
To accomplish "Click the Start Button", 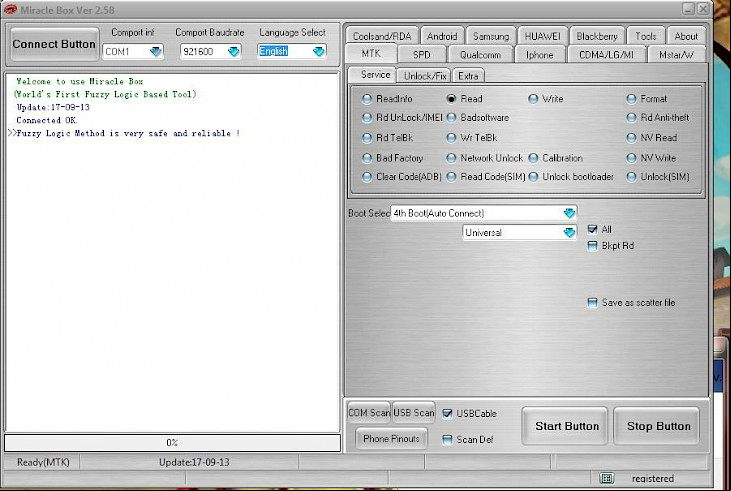I will 566,426.
